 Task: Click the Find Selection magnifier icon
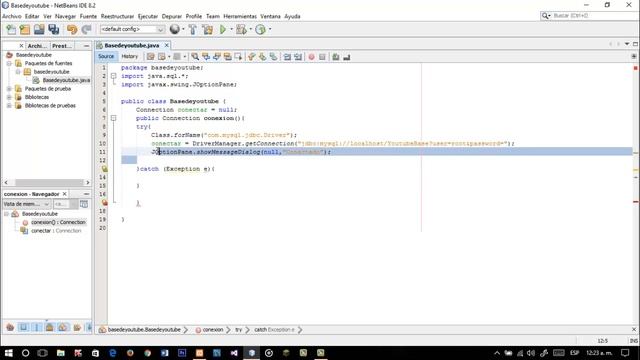(x=195, y=57)
